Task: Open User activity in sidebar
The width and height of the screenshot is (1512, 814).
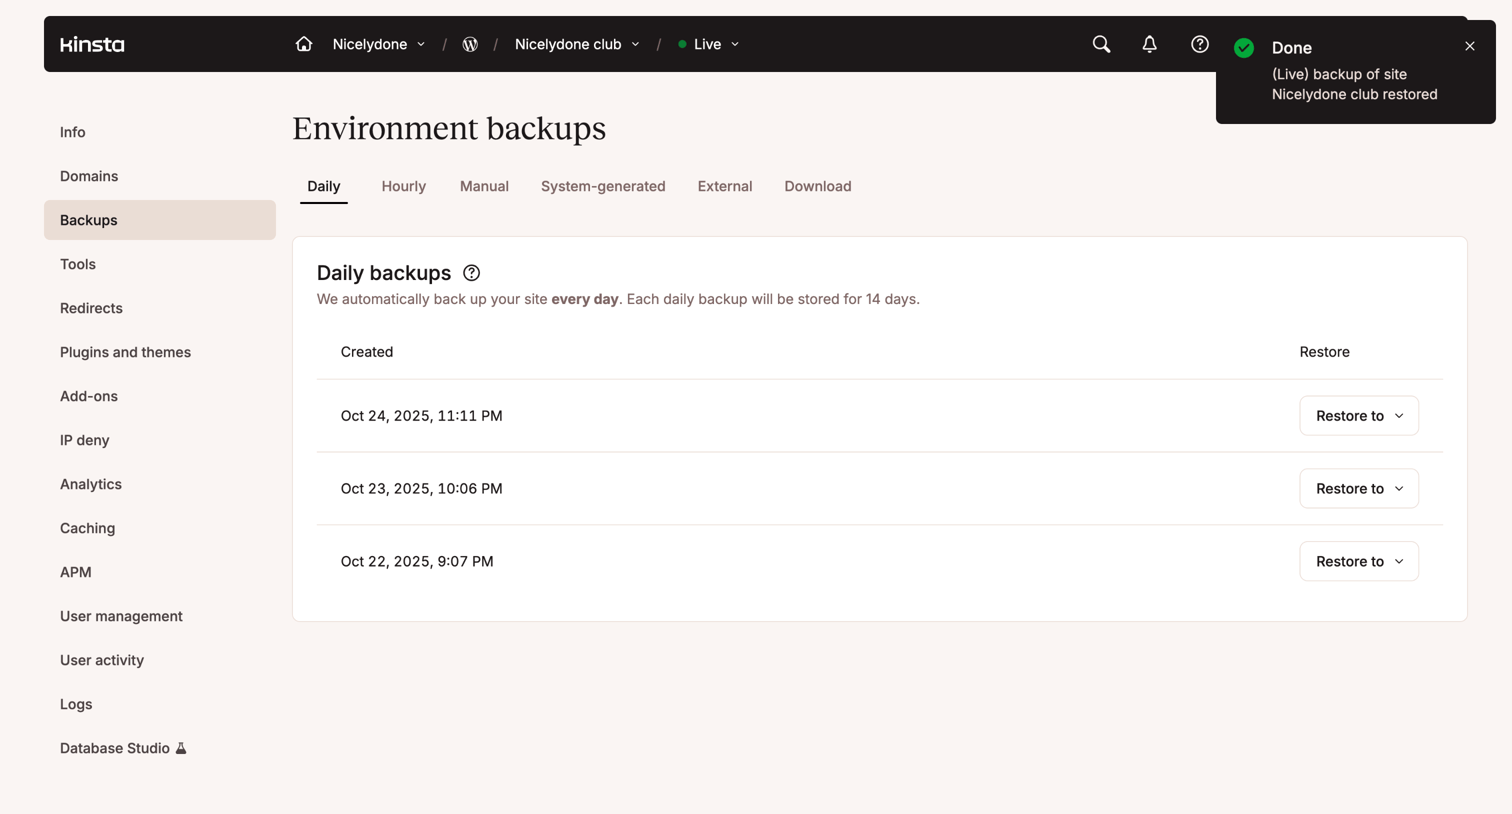Action: (160, 660)
